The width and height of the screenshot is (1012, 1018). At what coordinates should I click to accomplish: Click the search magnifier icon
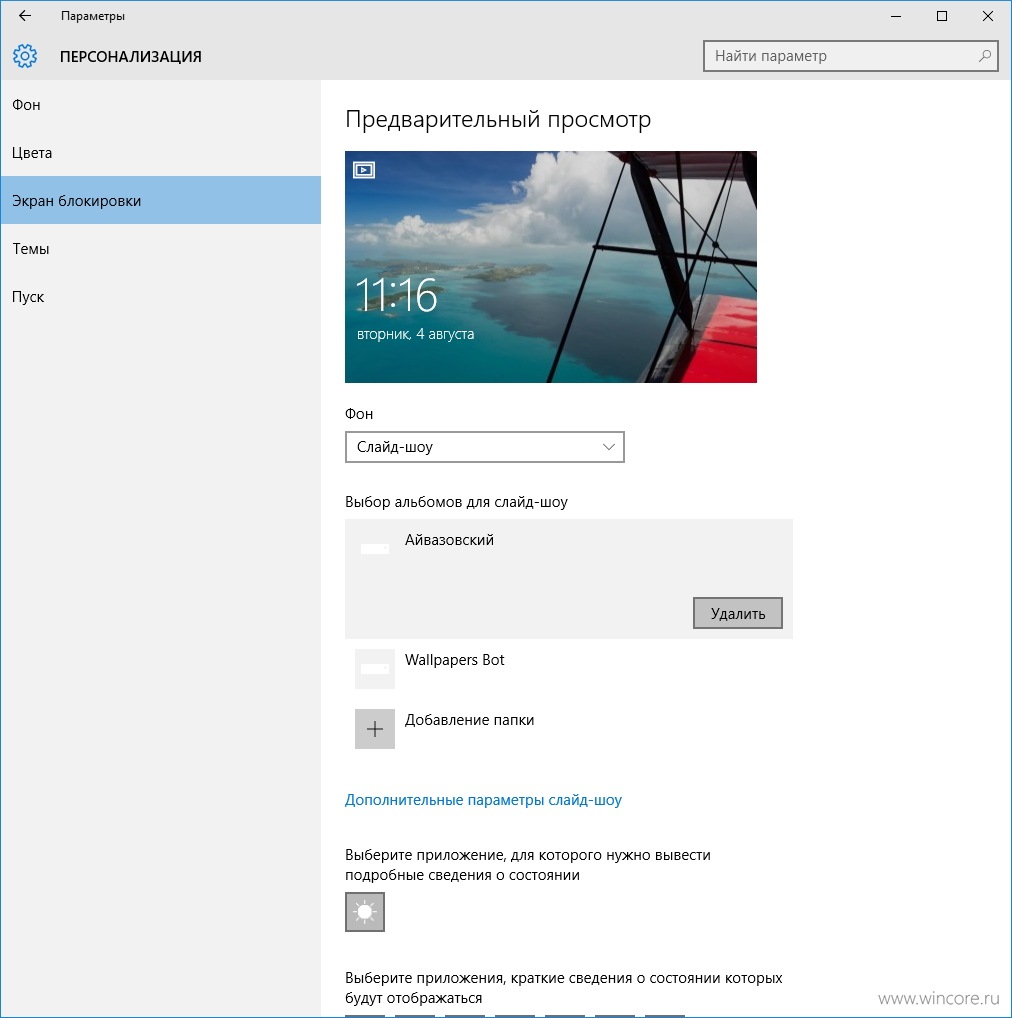[984, 56]
